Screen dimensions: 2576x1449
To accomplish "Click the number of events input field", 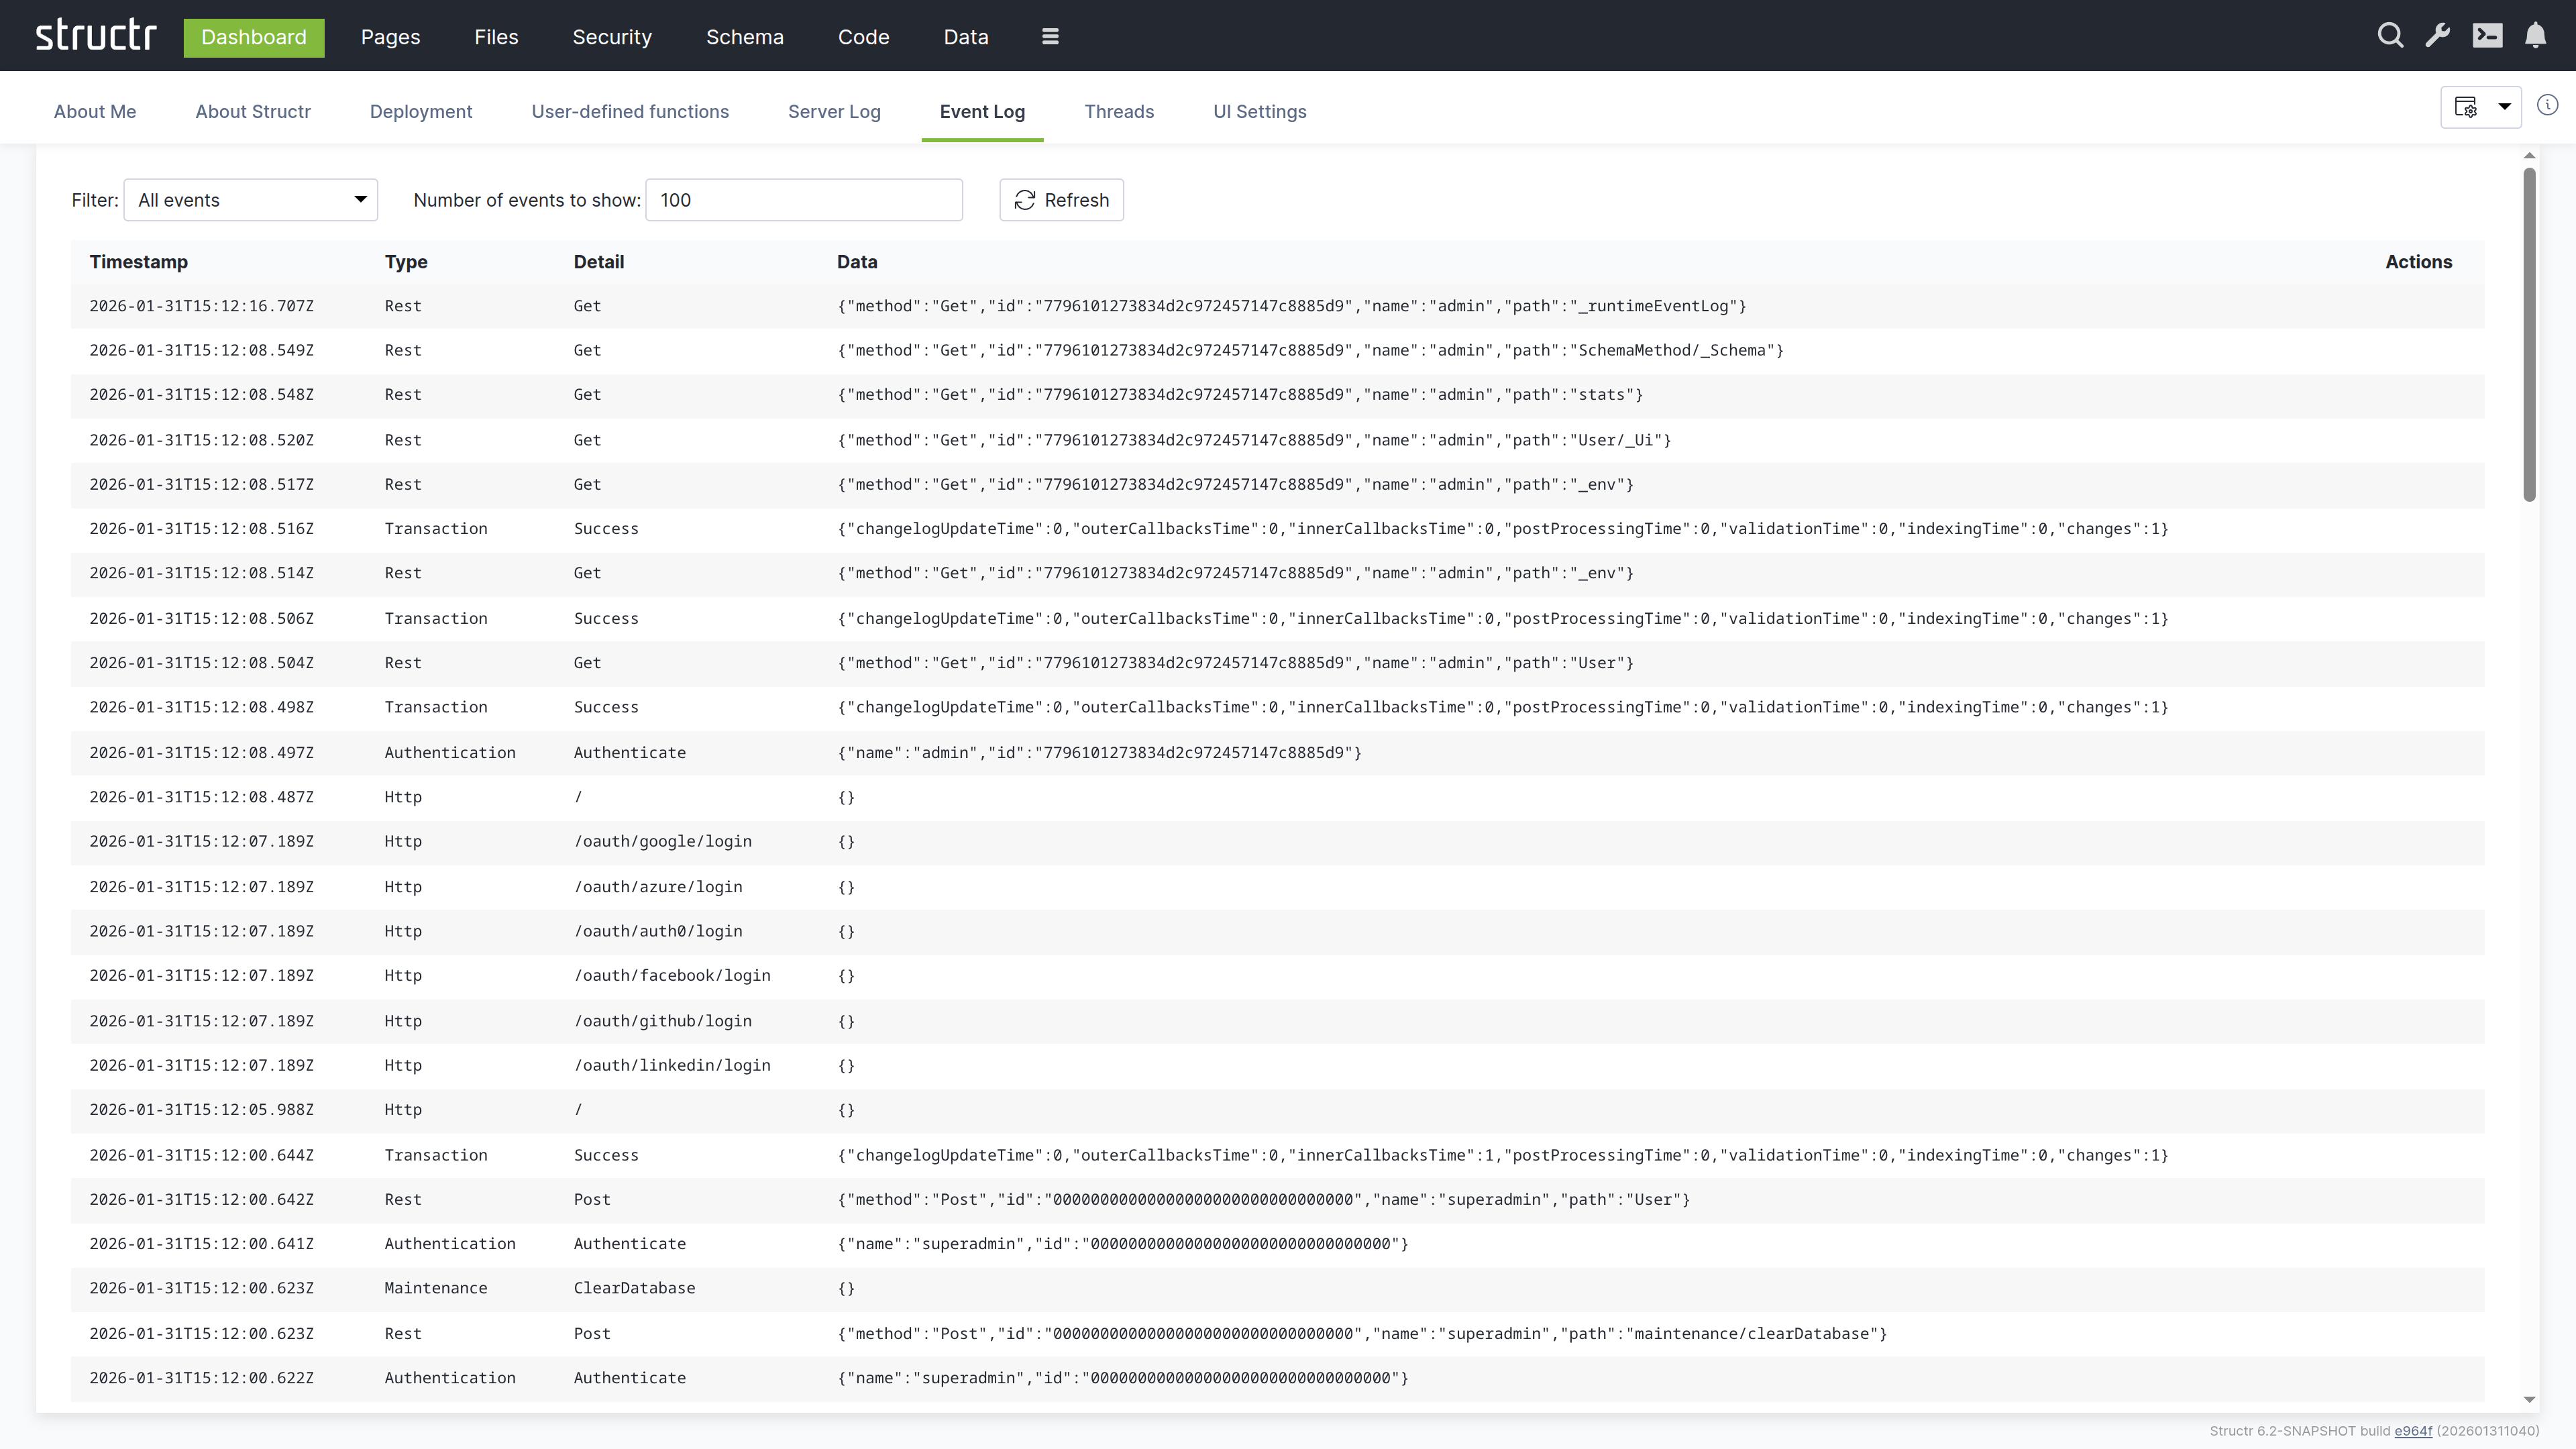I will pyautogui.click(x=804, y=200).
